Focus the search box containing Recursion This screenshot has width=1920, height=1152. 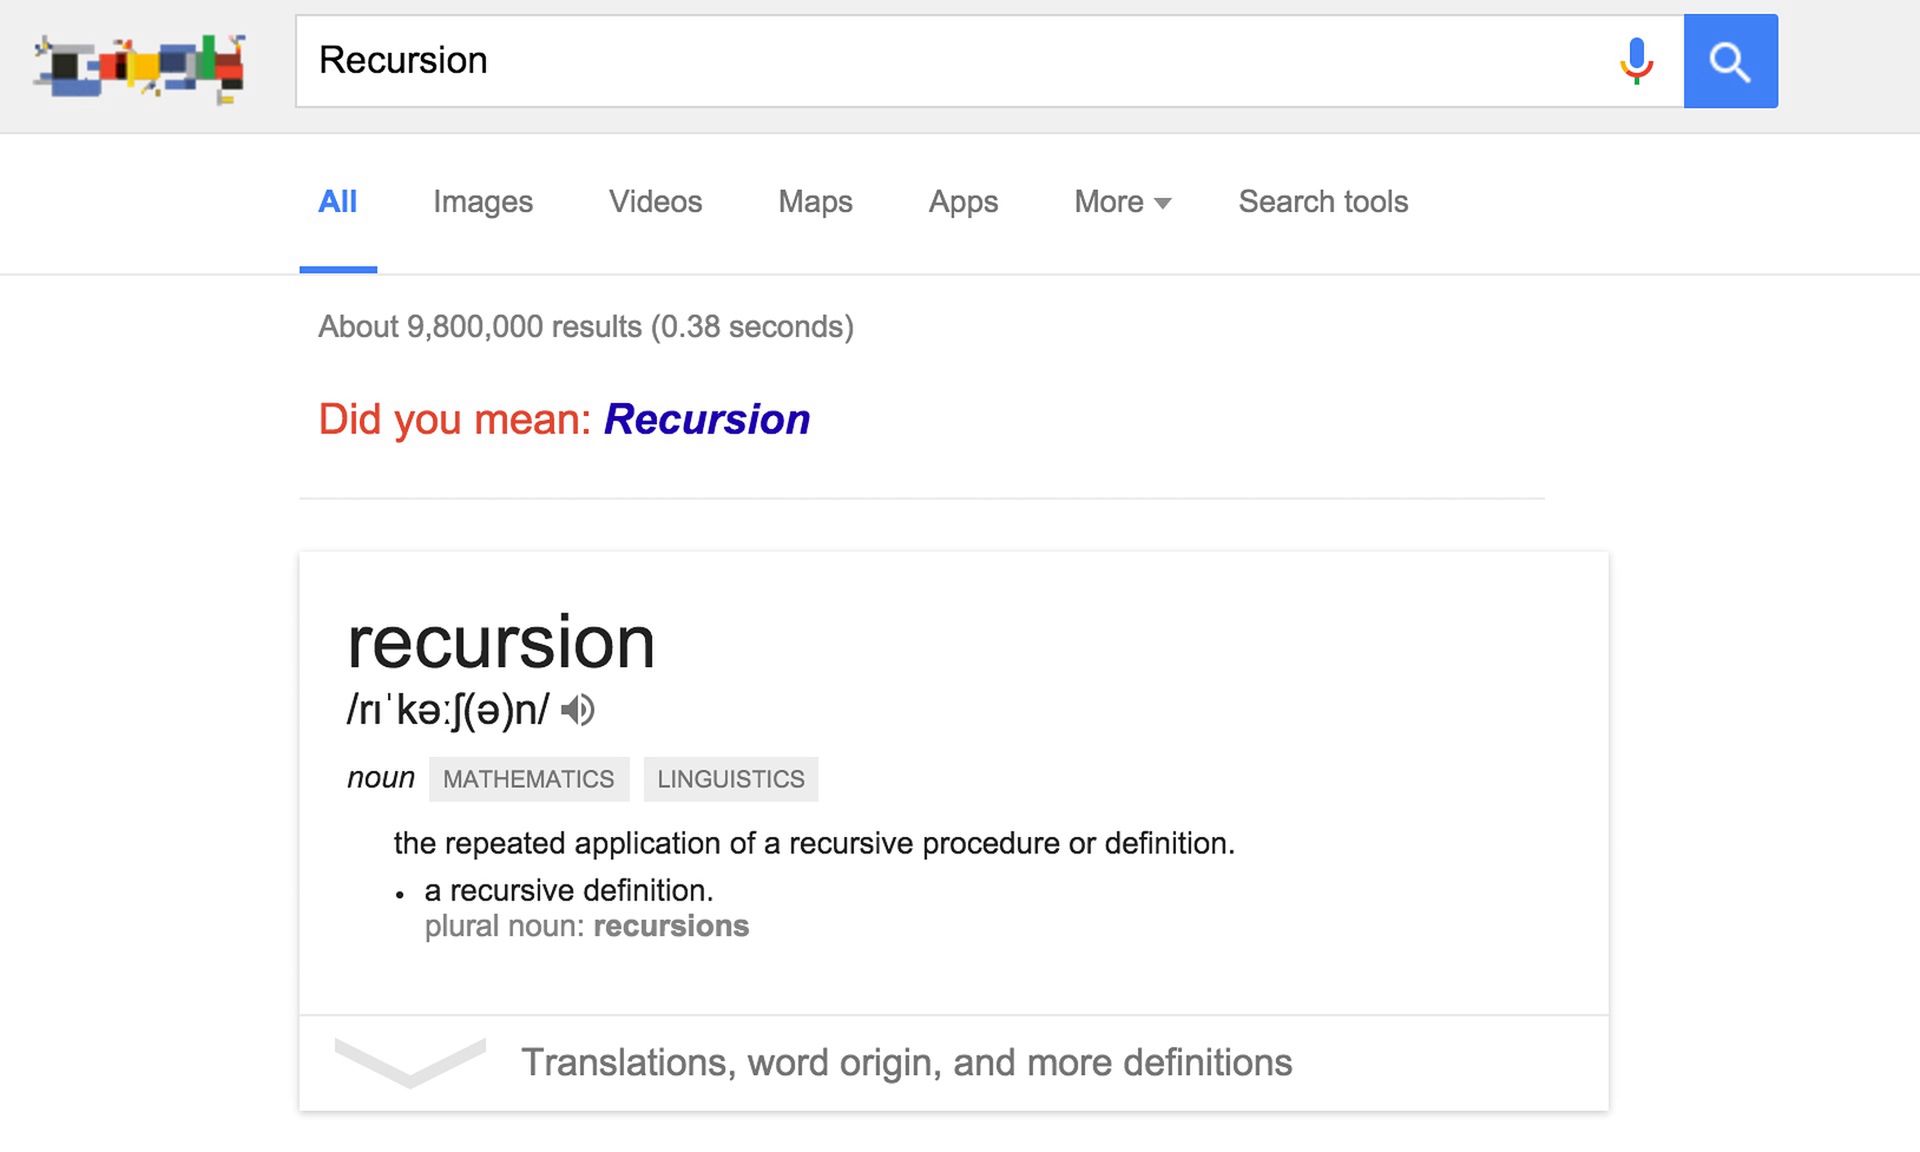pyautogui.click(x=950, y=61)
